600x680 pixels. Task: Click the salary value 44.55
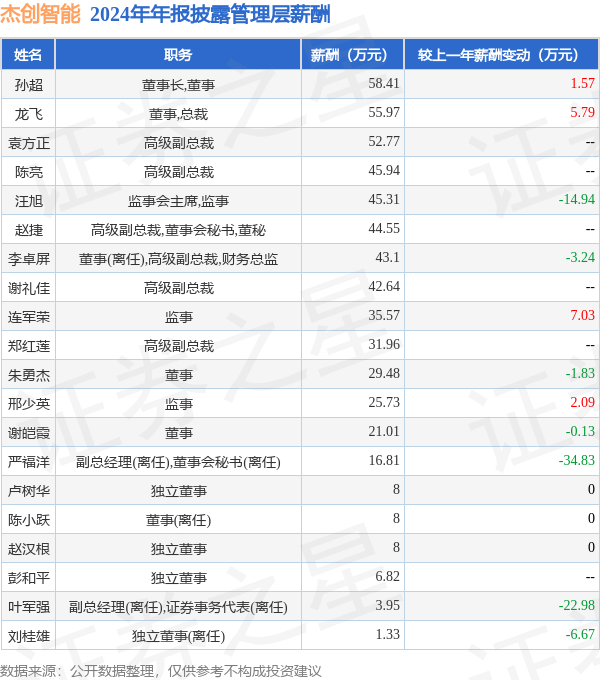point(384,229)
